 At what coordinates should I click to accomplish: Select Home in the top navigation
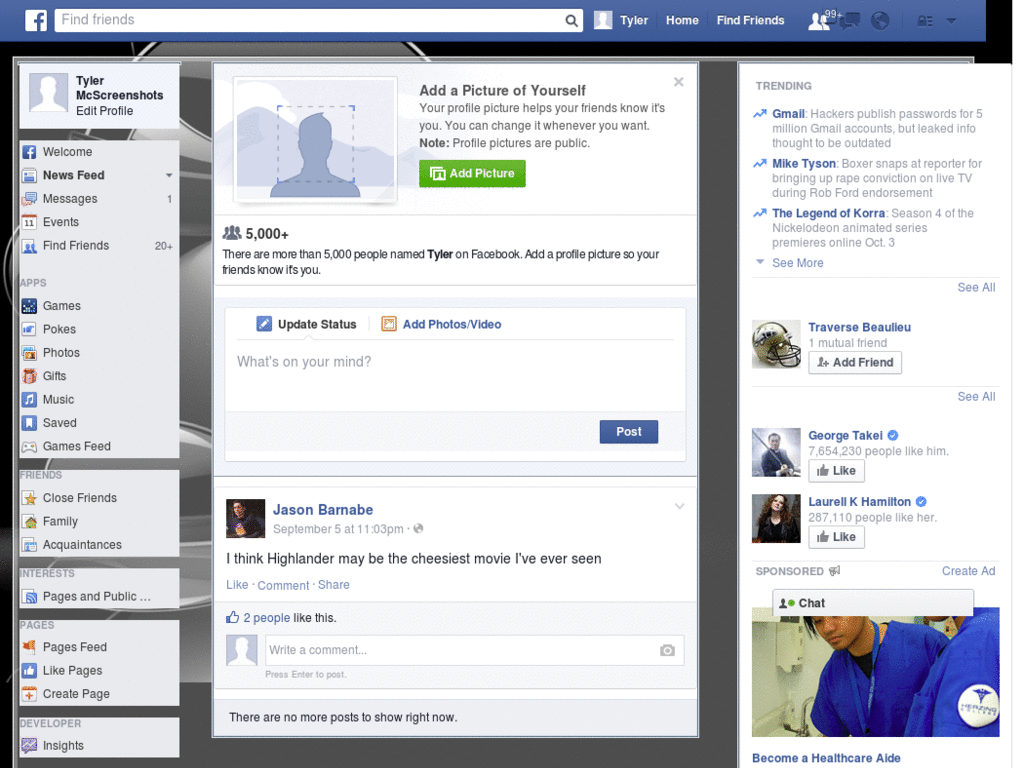click(x=682, y=20)
